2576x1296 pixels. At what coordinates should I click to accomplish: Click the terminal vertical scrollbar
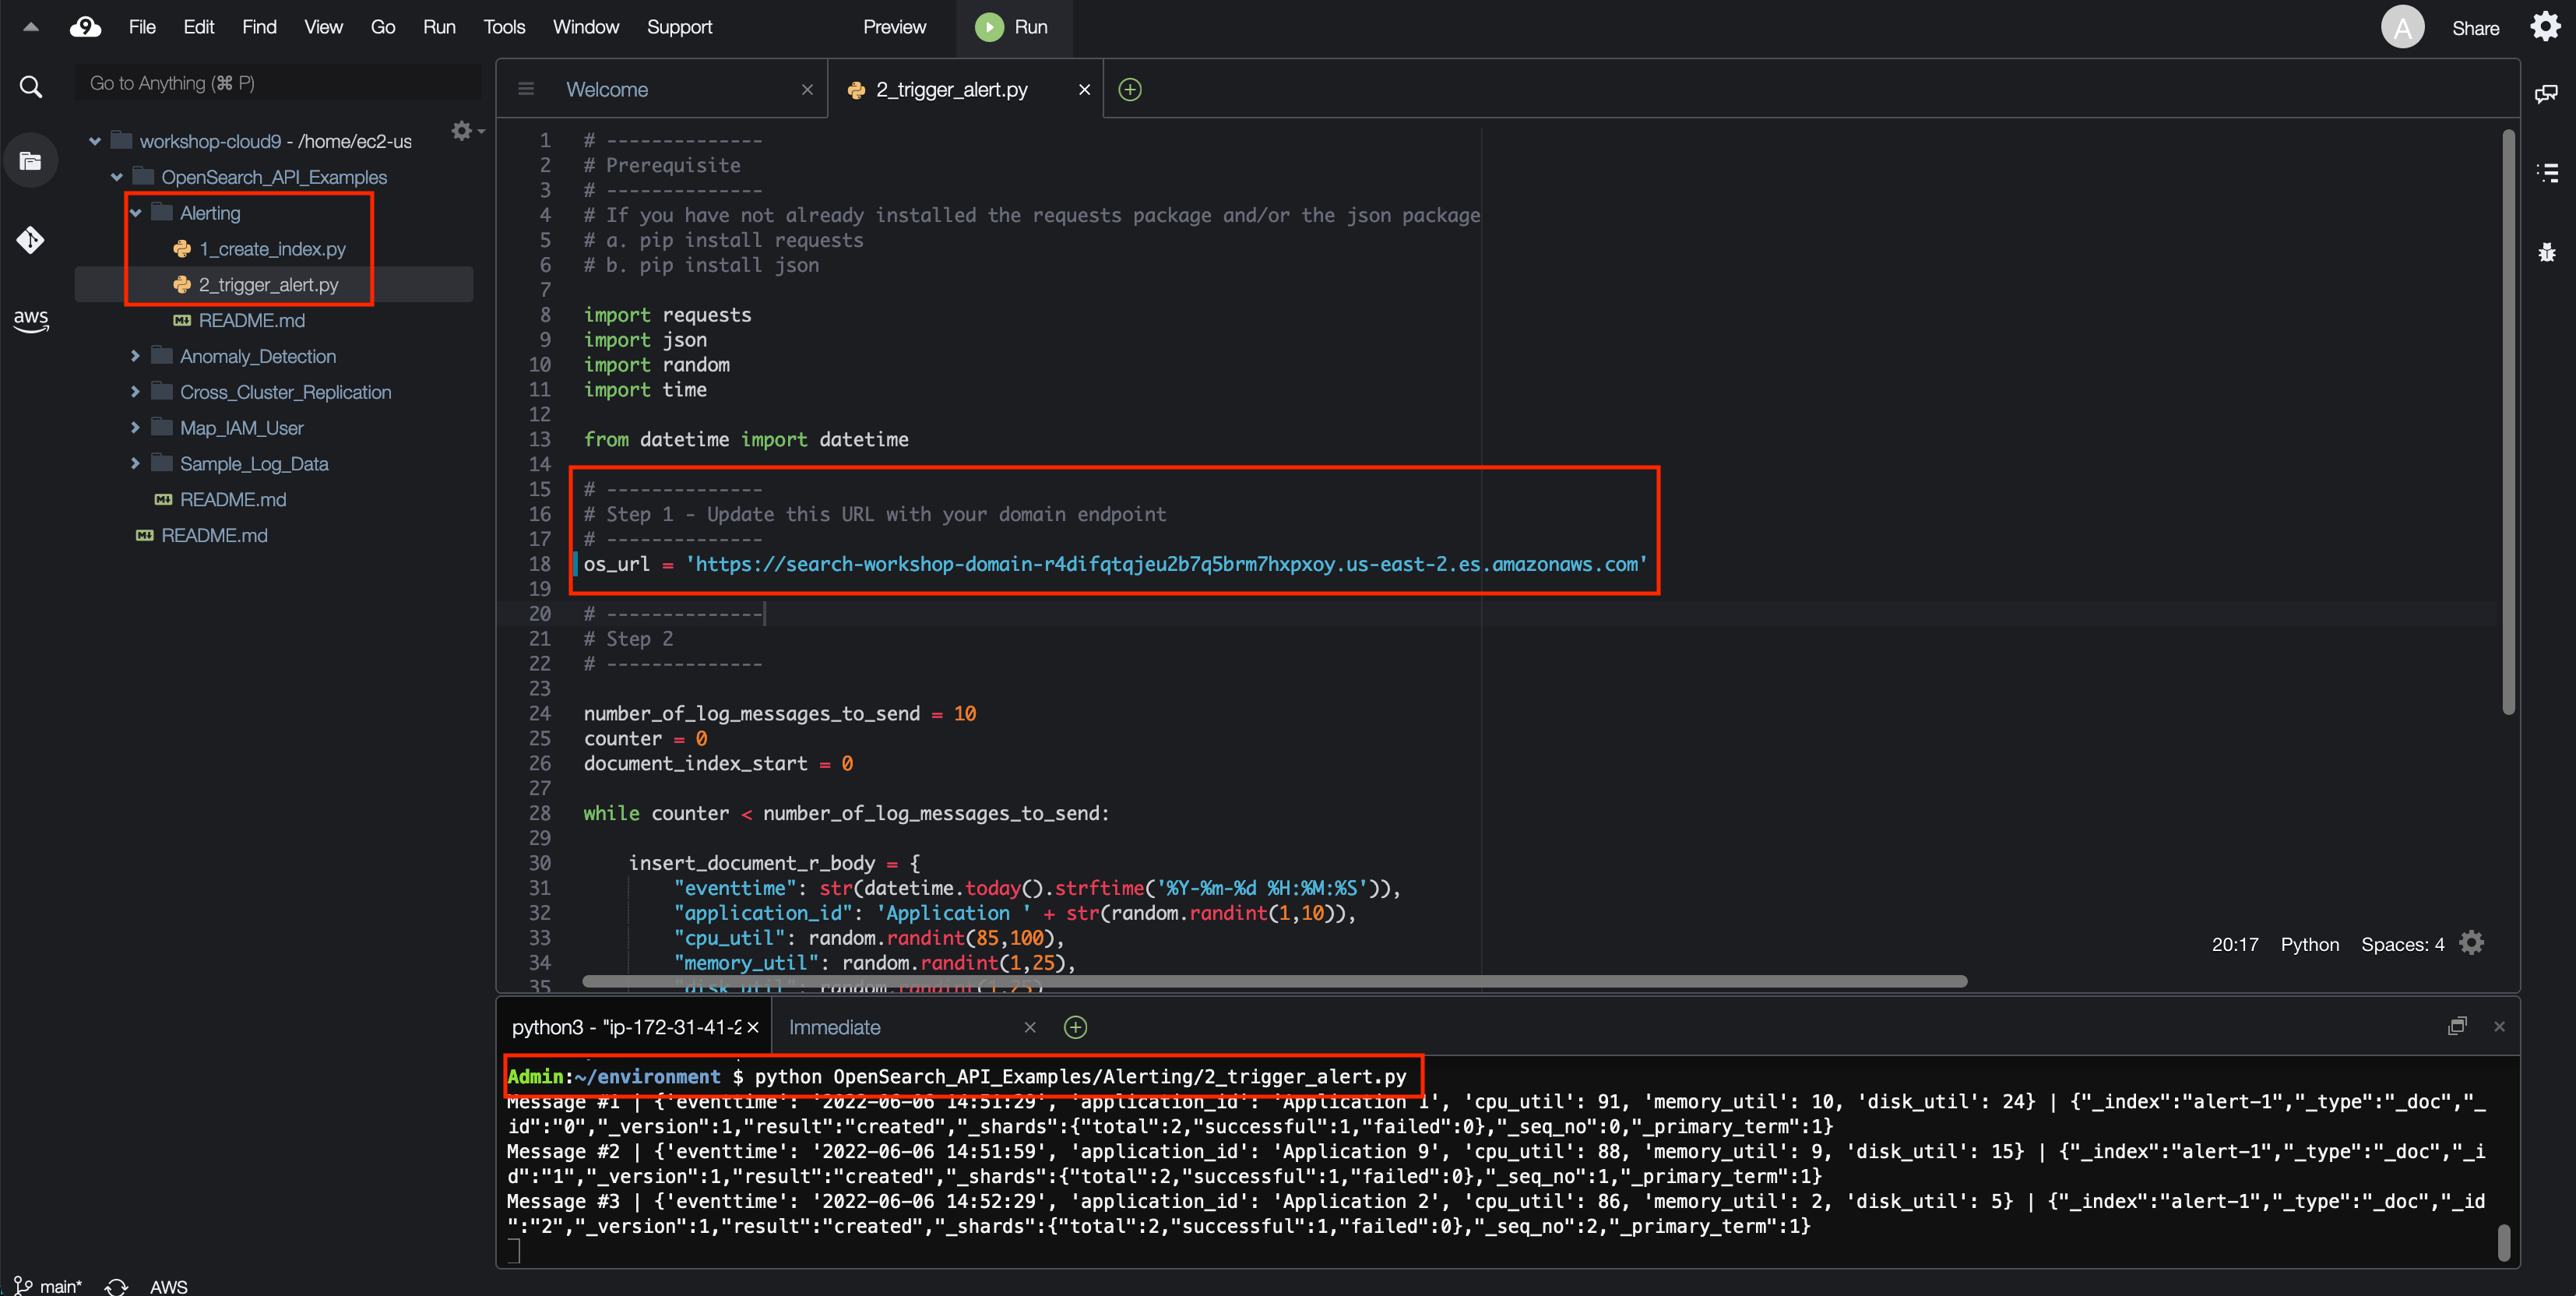[x=2504, y=1242]
